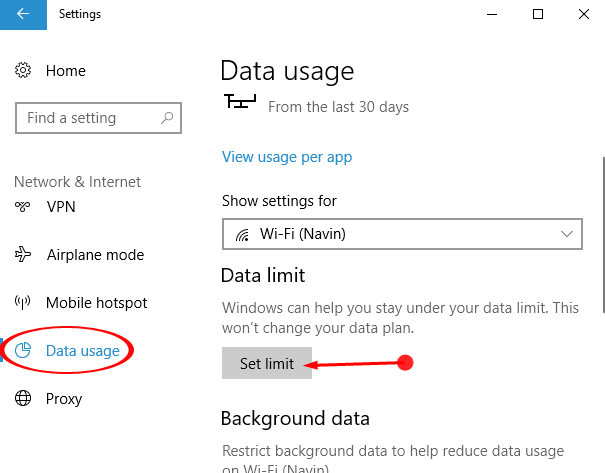Viewport: 605px width, 473px height.
Task: Click the Proxy globe icon
Action: pos(23,399)
